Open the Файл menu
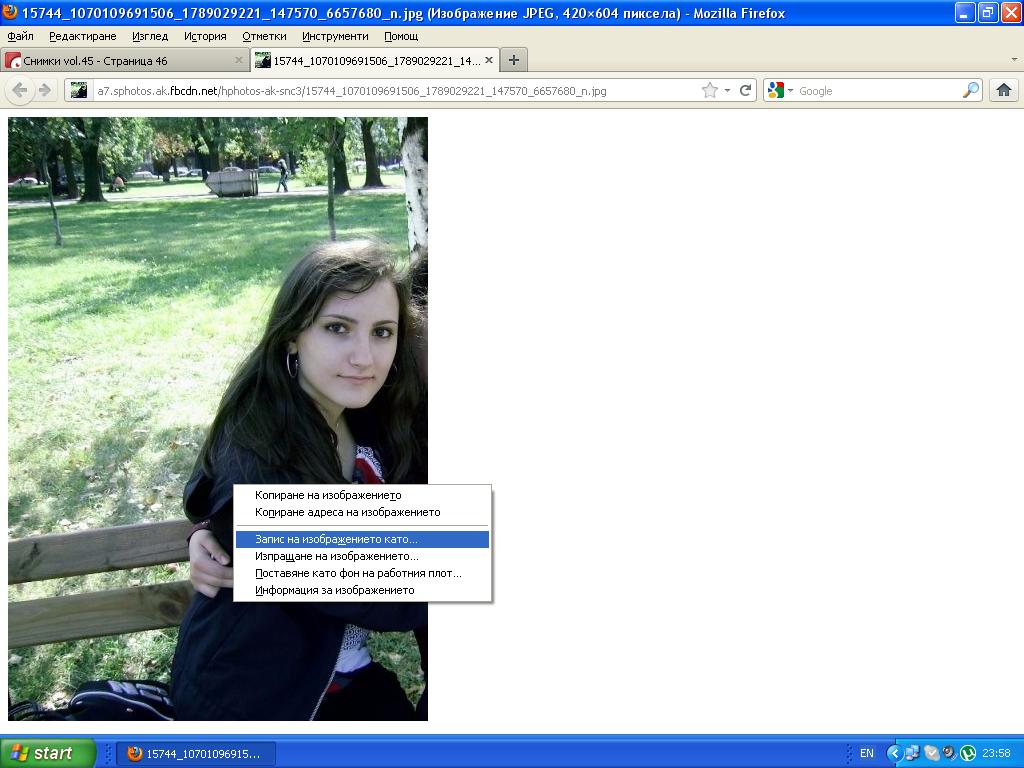 (x=20, y=36)
